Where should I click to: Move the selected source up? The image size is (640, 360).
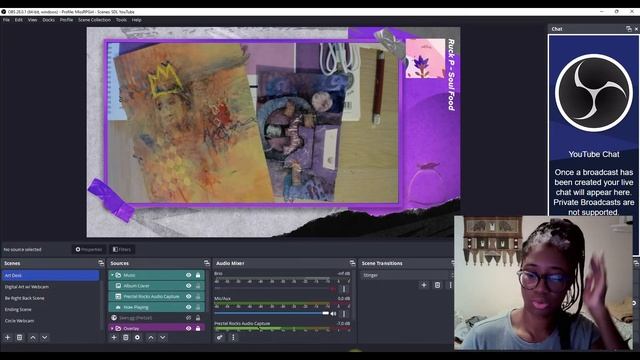(151, 338)
